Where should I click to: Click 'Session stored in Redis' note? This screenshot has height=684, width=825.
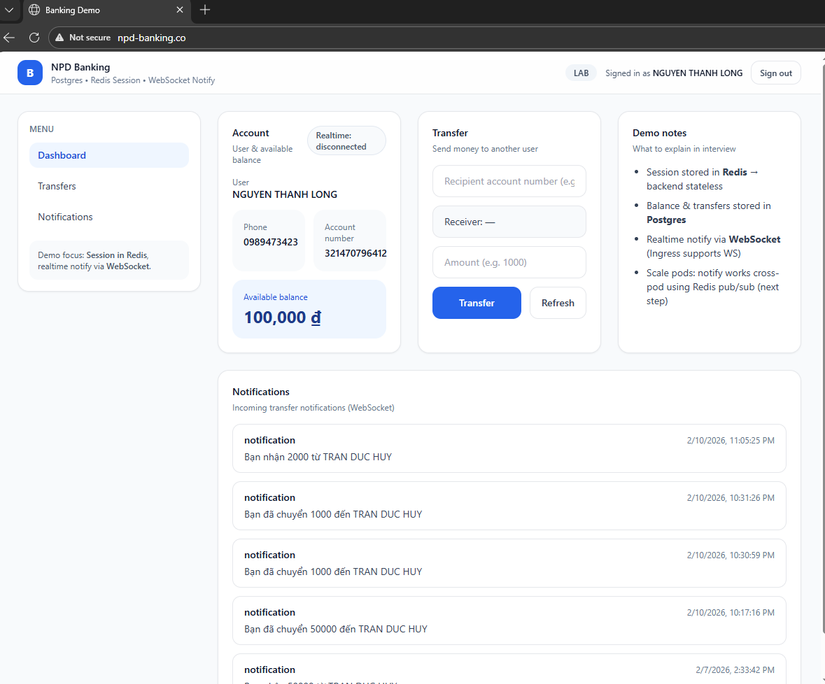[x=702, y=179]
